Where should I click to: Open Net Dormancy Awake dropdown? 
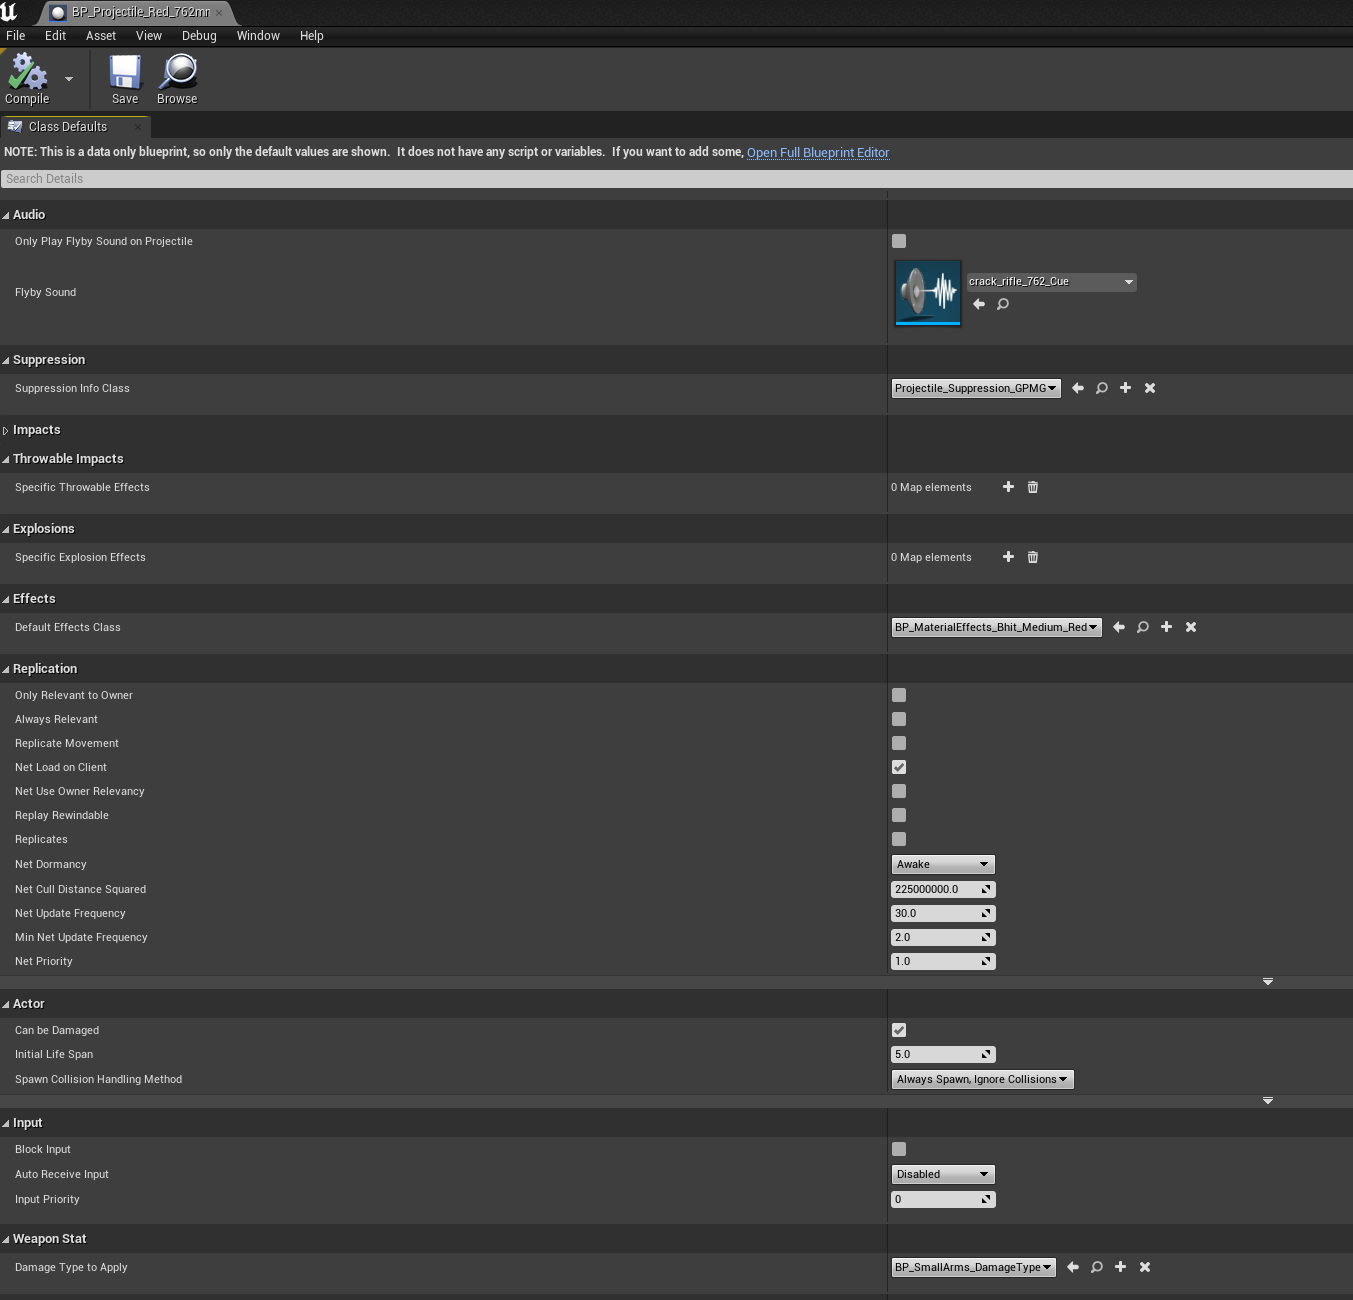pos(943,864)
